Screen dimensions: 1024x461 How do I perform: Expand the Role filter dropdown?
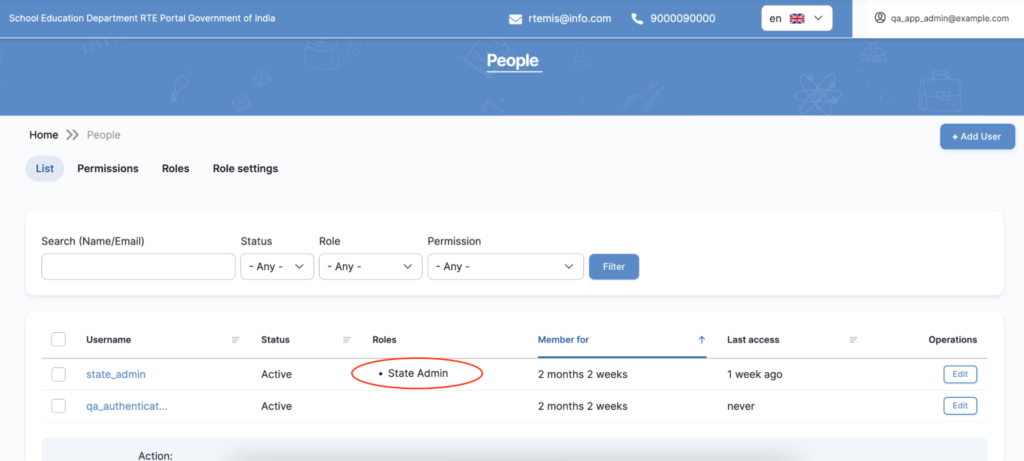tap(370, 267)
